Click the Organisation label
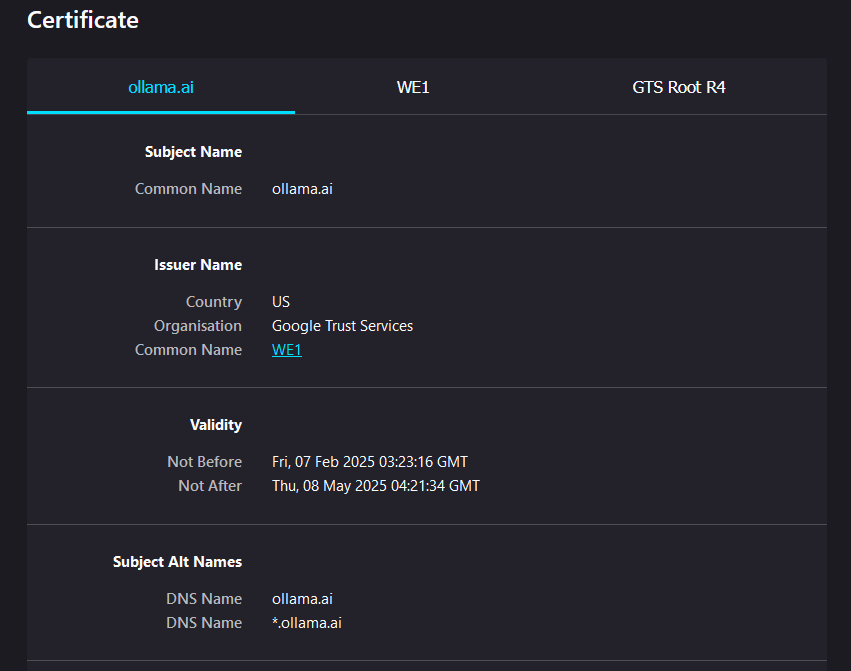The image size is (851, 671). [198, 326]
